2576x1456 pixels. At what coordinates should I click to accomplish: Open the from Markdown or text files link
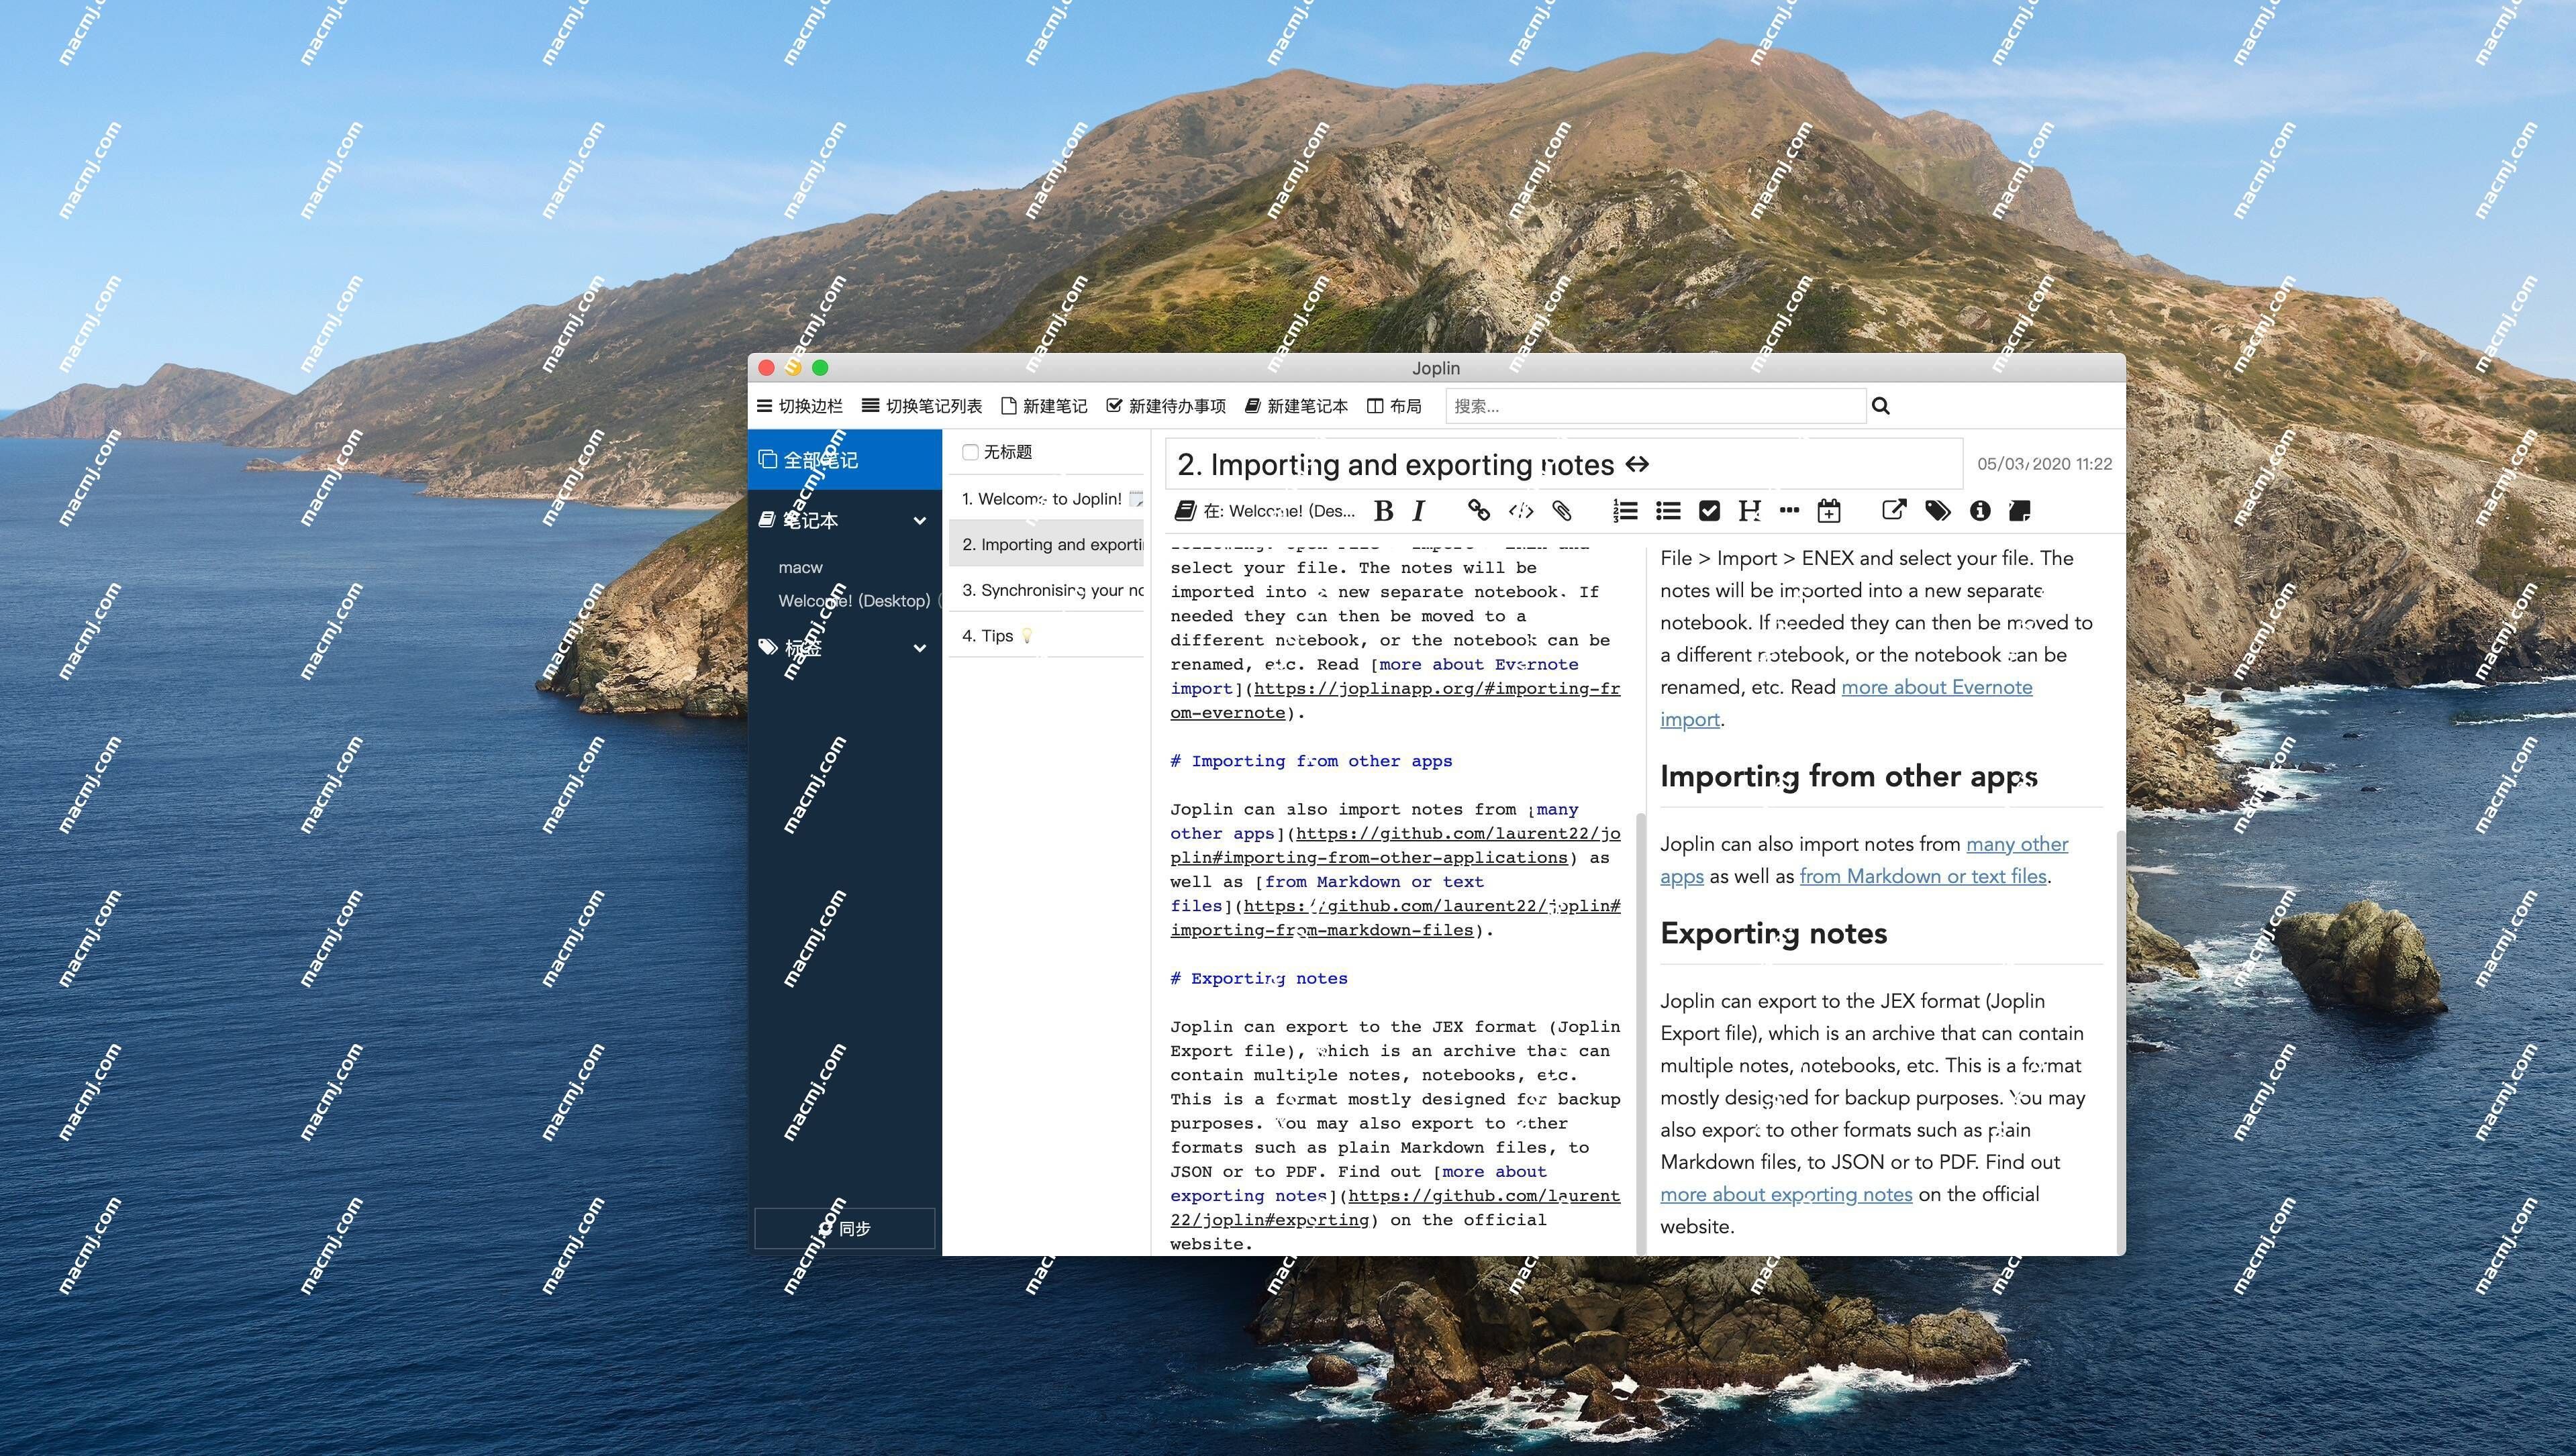1923,876
